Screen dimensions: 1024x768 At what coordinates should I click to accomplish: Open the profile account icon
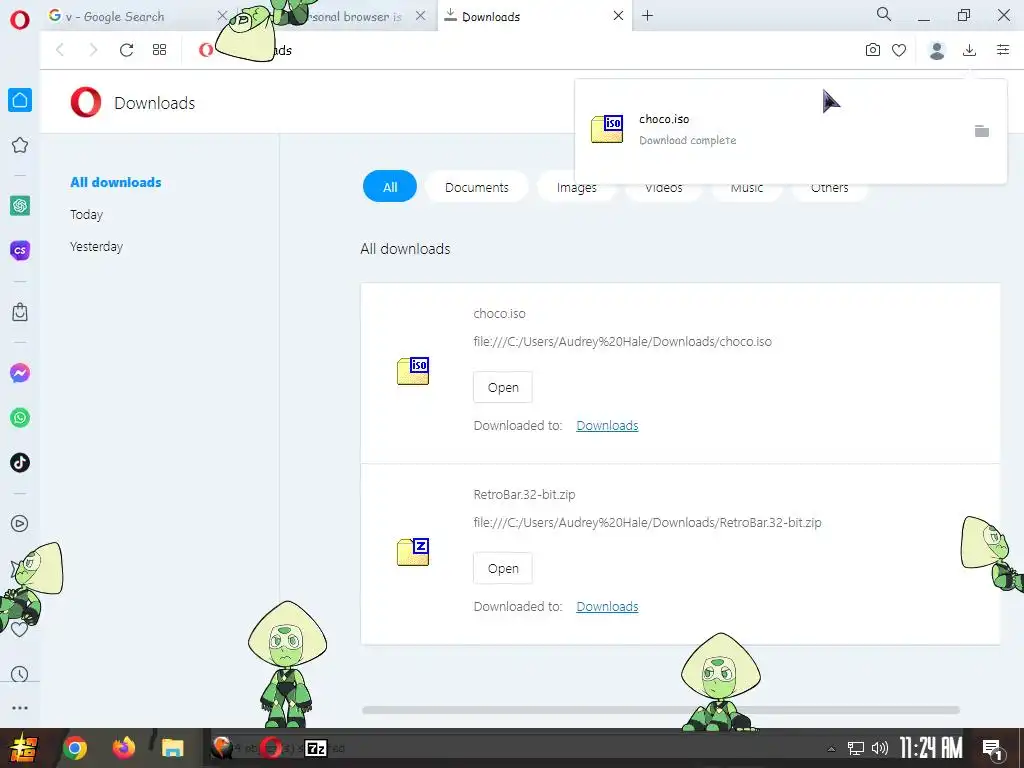click(937, 50)
